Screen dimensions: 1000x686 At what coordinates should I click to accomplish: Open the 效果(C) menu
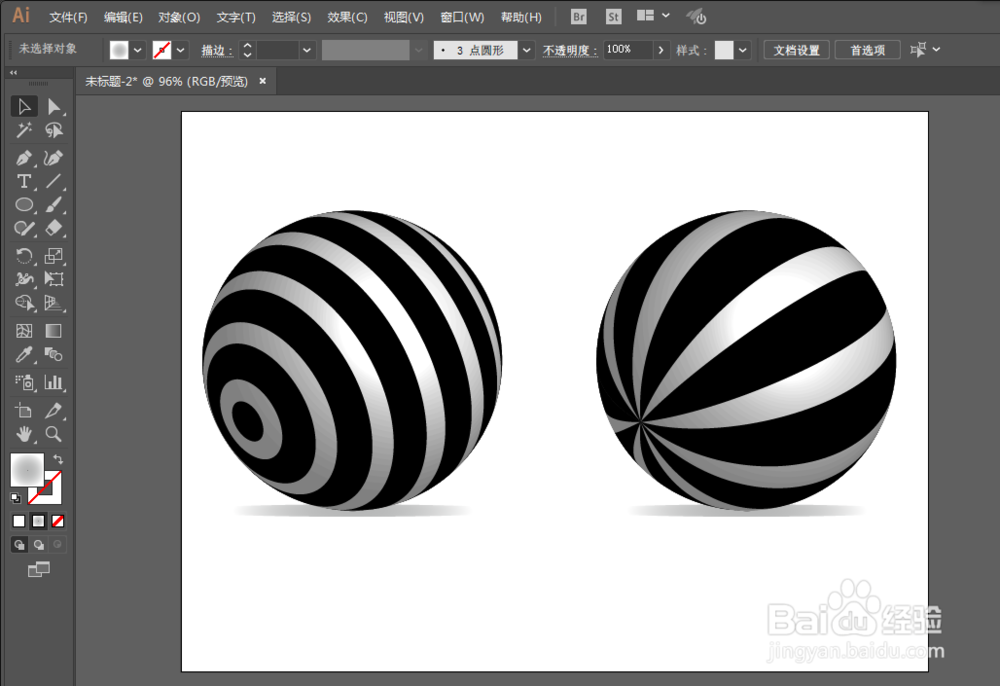(347, 17)
